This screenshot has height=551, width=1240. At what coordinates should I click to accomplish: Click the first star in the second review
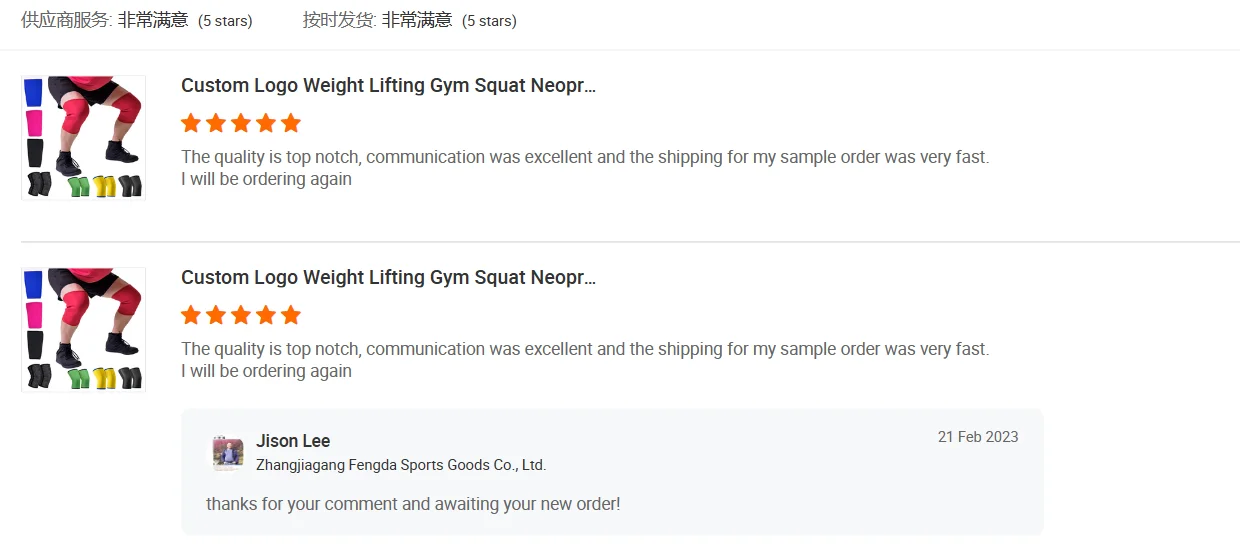coord(191,315)
